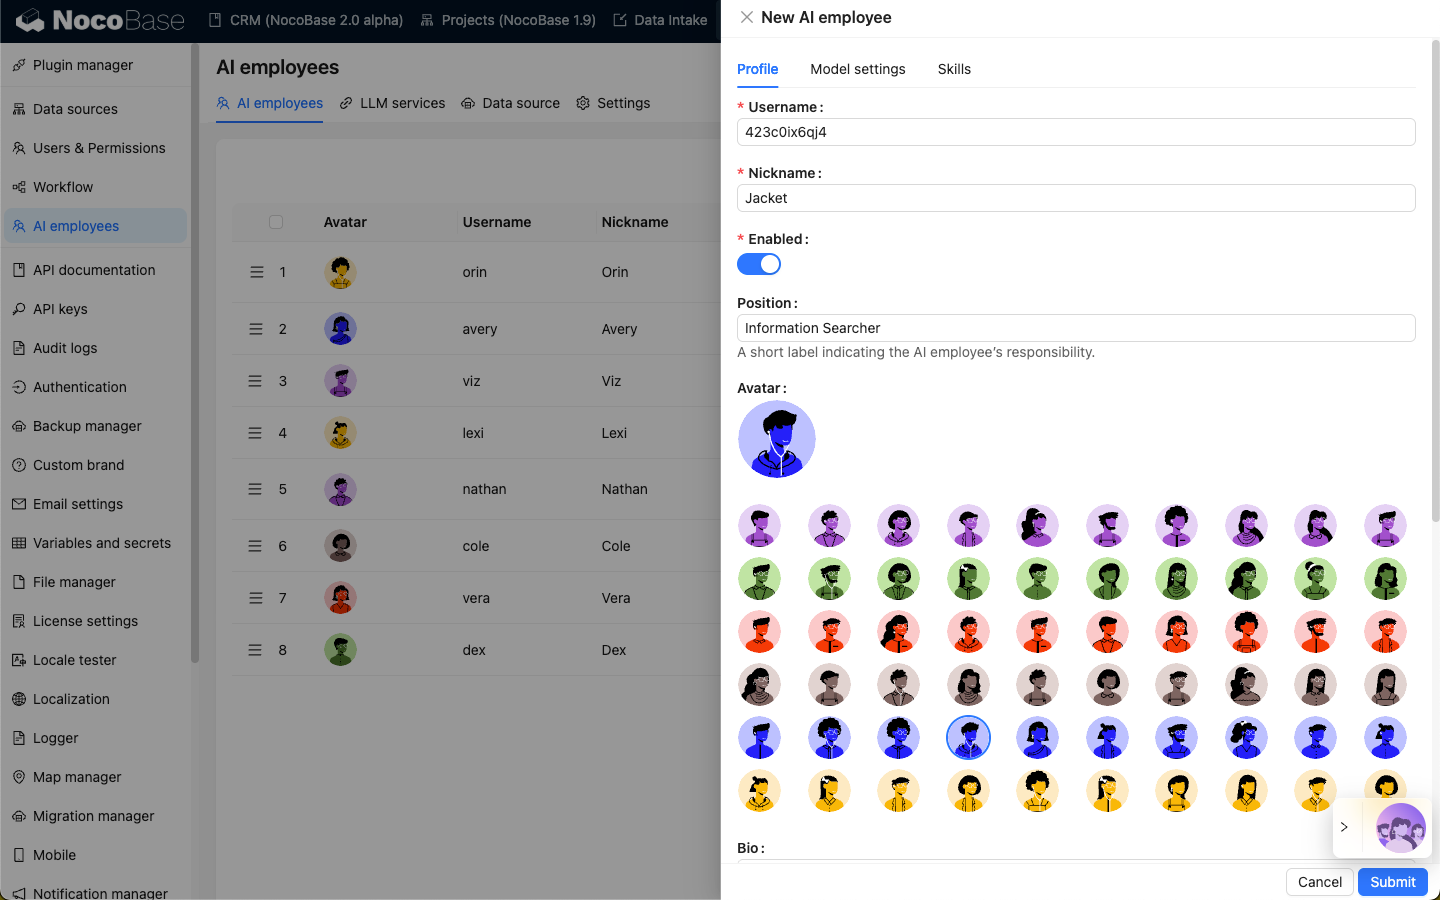The width and height of the screenshot is (1440, 900).
Task: Click the Nickname input field
Action: [x=1075, y=198]
